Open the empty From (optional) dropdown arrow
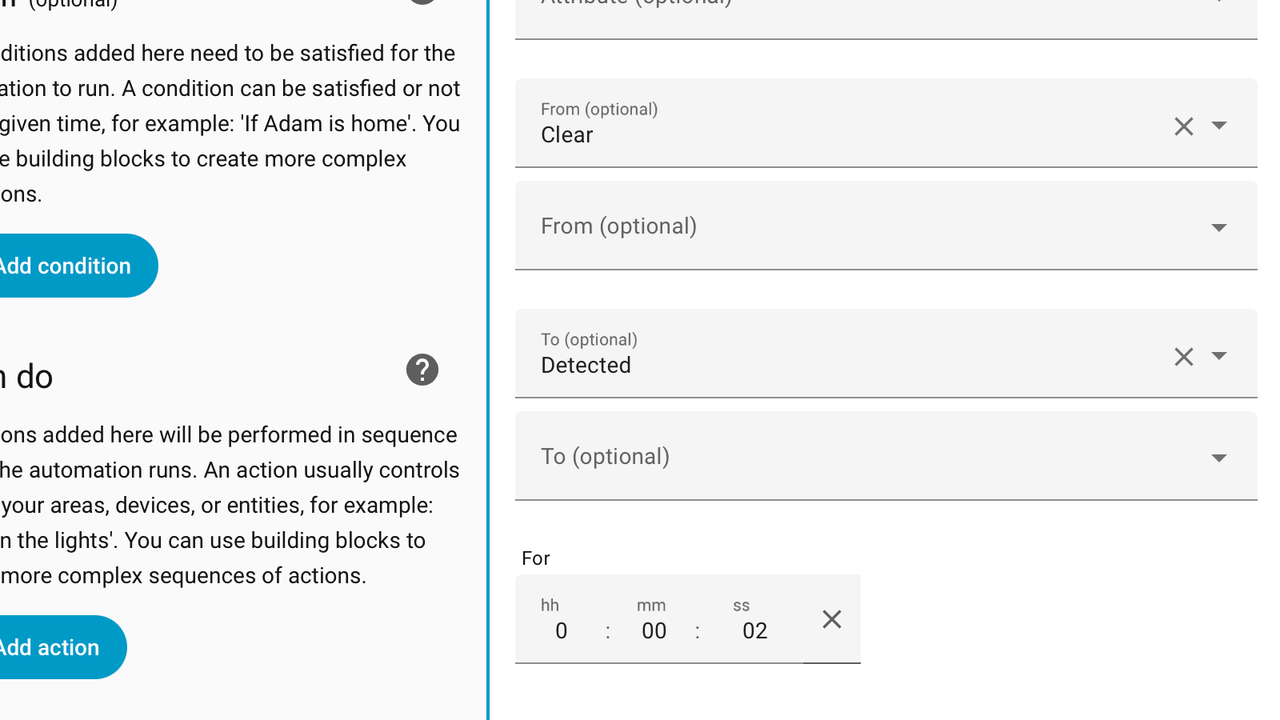This screenshot has width=1280, height=720. coord(1219,228)
